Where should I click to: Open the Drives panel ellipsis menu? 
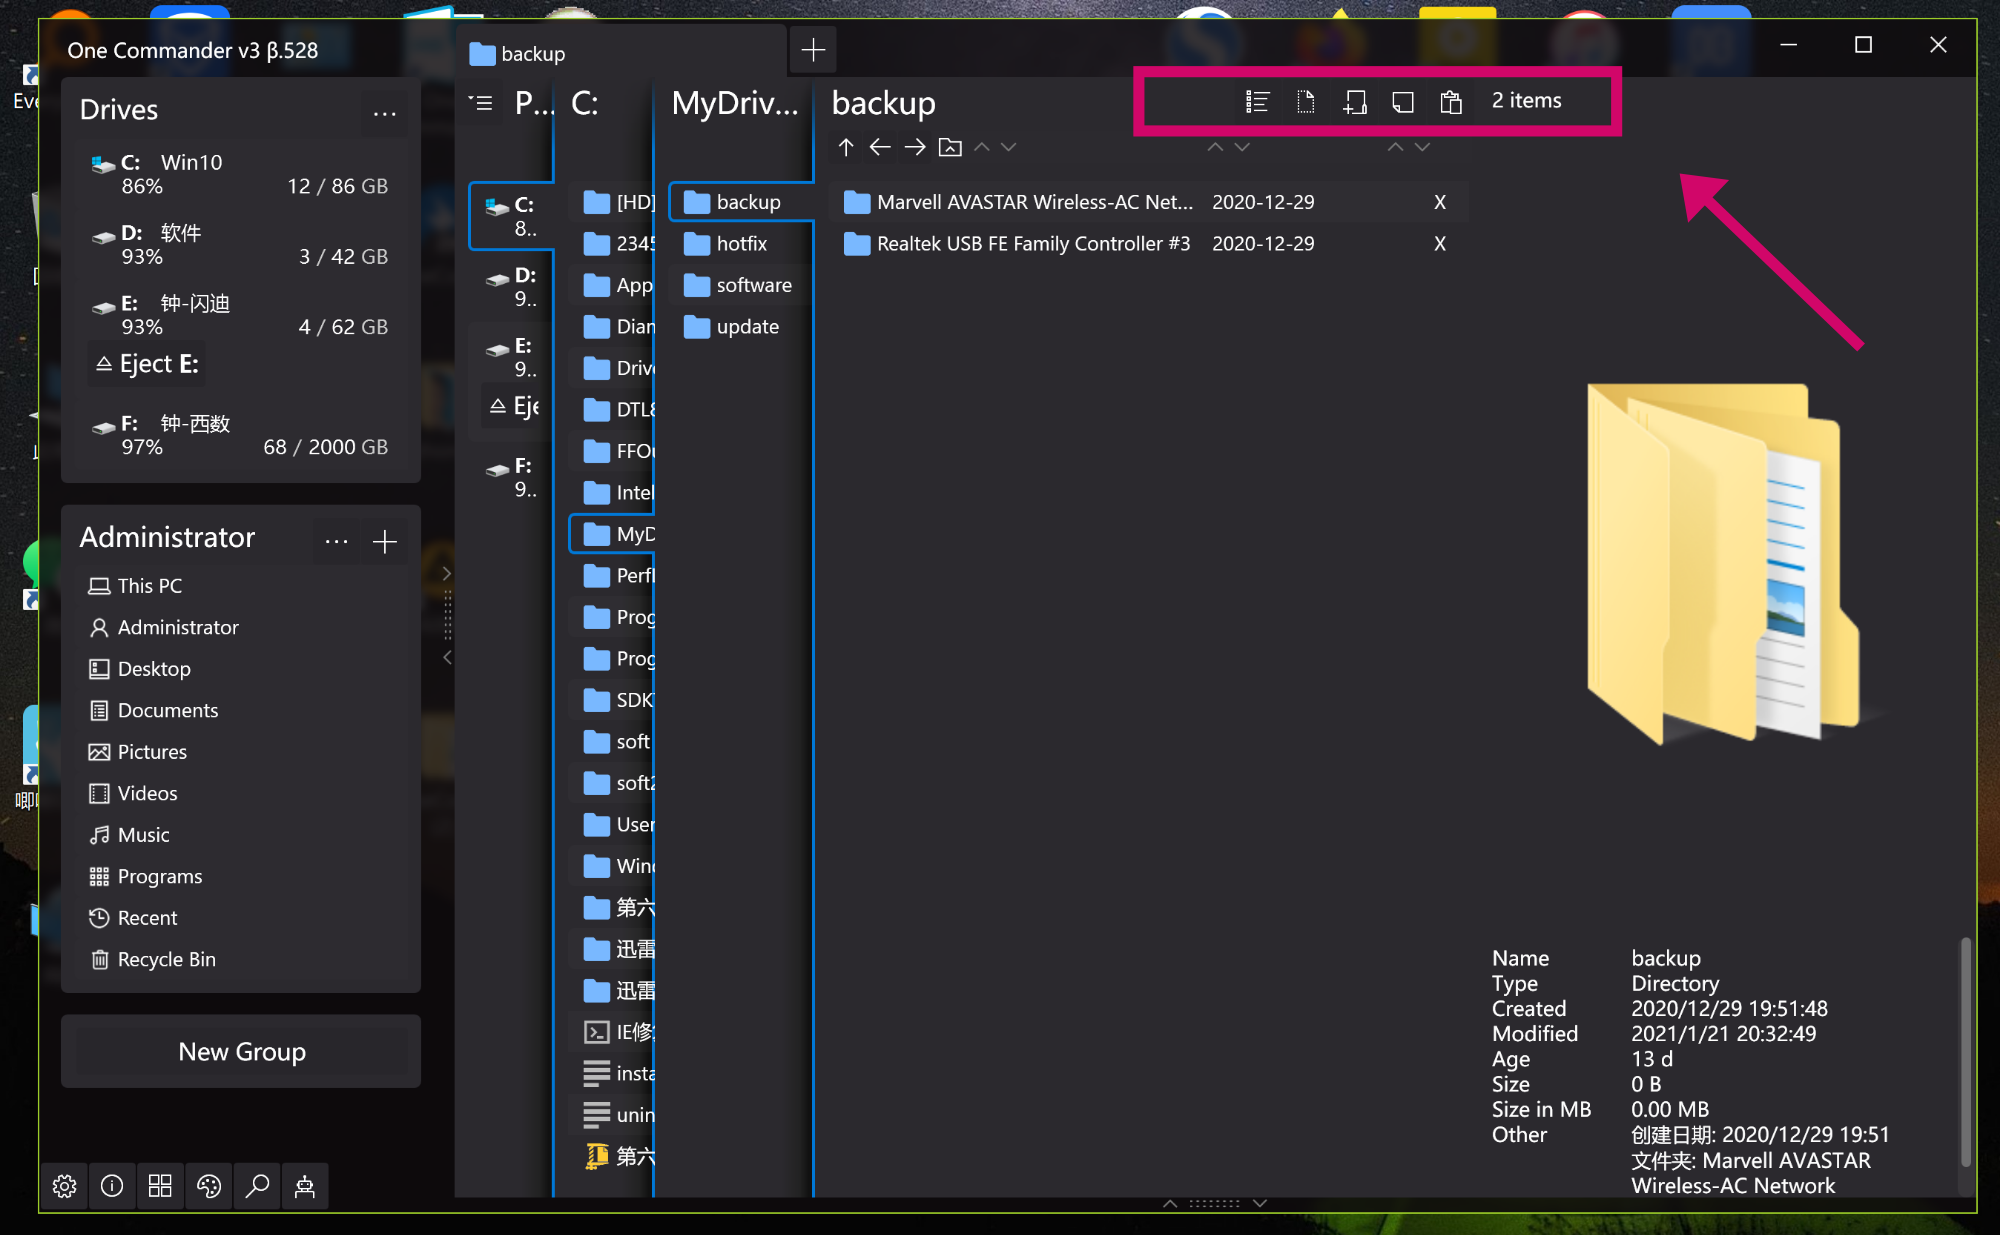click(384, 113)
